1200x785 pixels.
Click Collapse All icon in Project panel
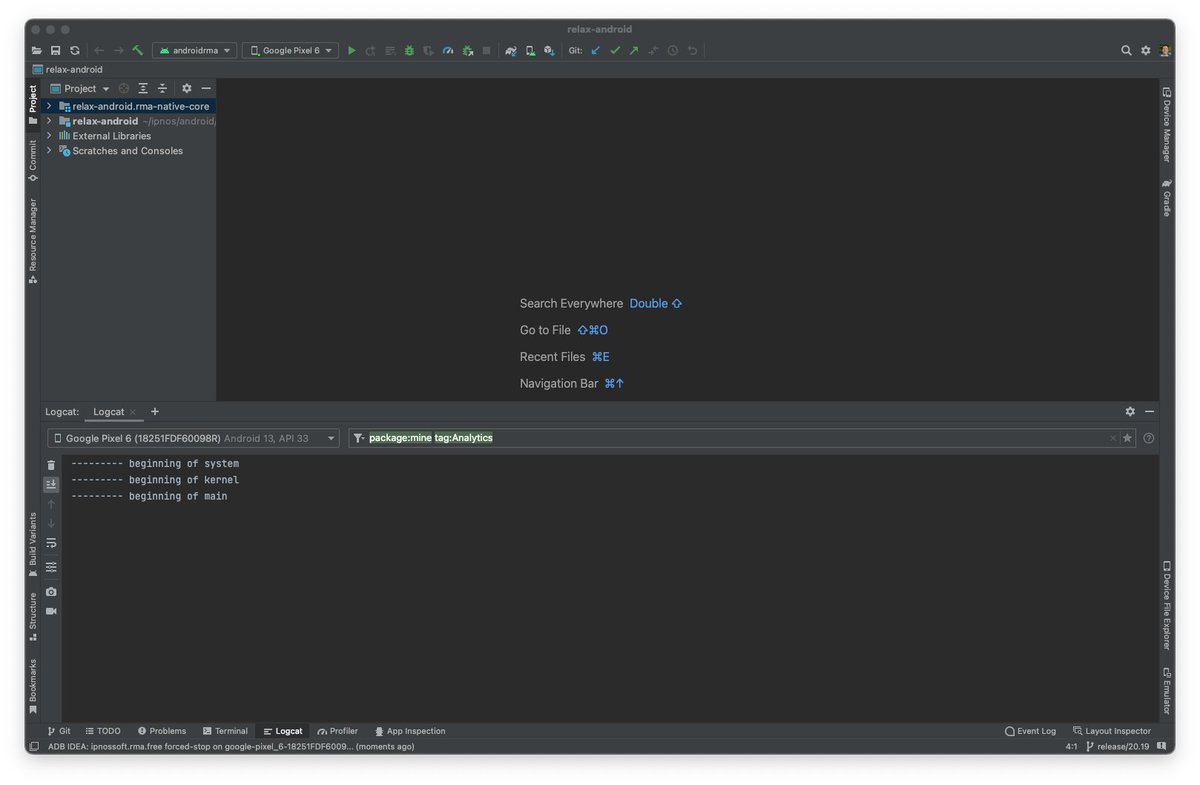pos(162,88)
